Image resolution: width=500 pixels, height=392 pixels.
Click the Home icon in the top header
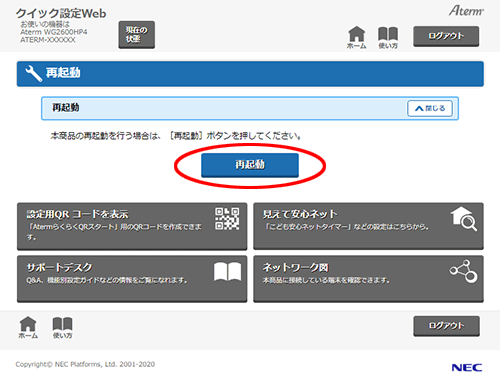coord(356,37)
